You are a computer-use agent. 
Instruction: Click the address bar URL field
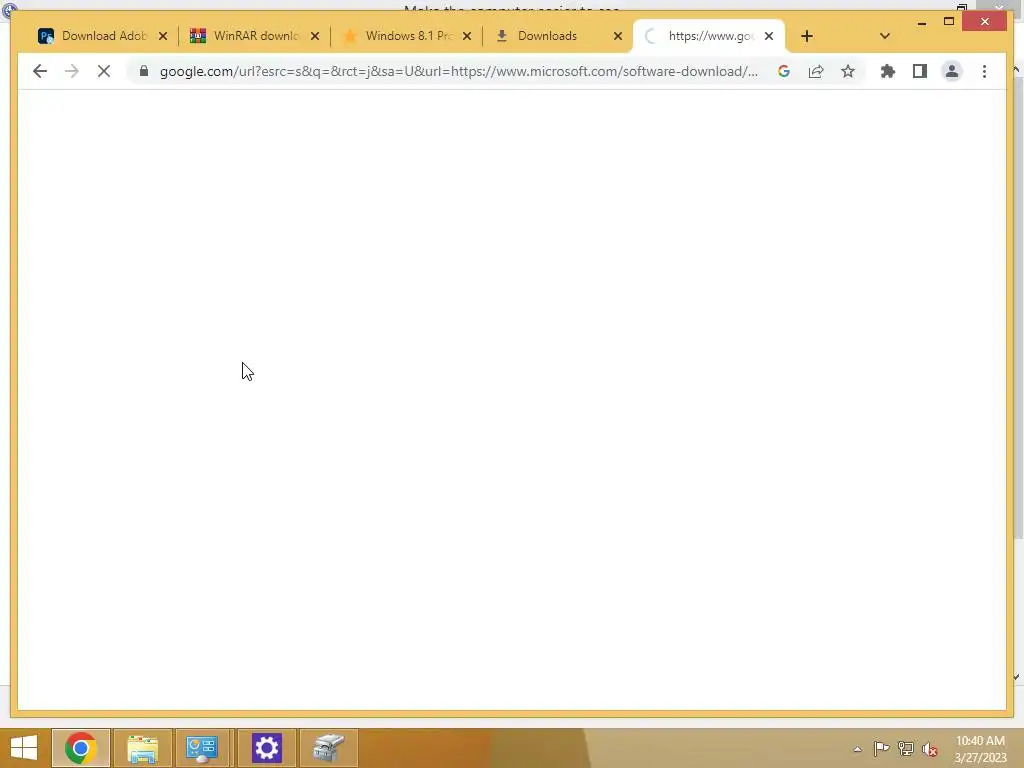point(459,71)
